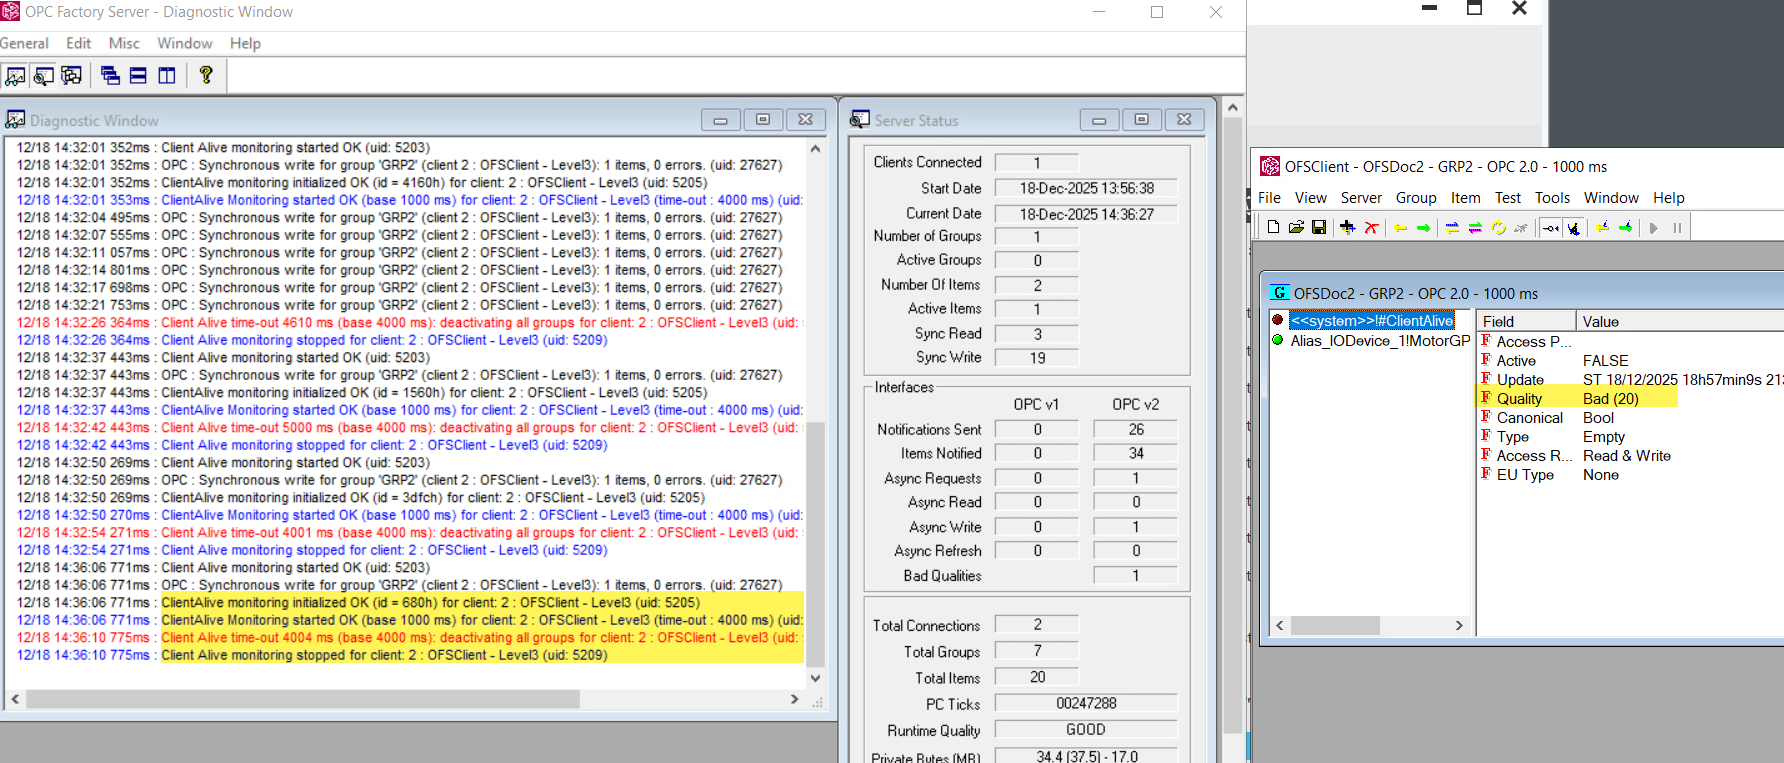Viewport: 1784px width, 763px height.
Task: Click the open folder icon in OFSClient
Action: point(1296,227)
